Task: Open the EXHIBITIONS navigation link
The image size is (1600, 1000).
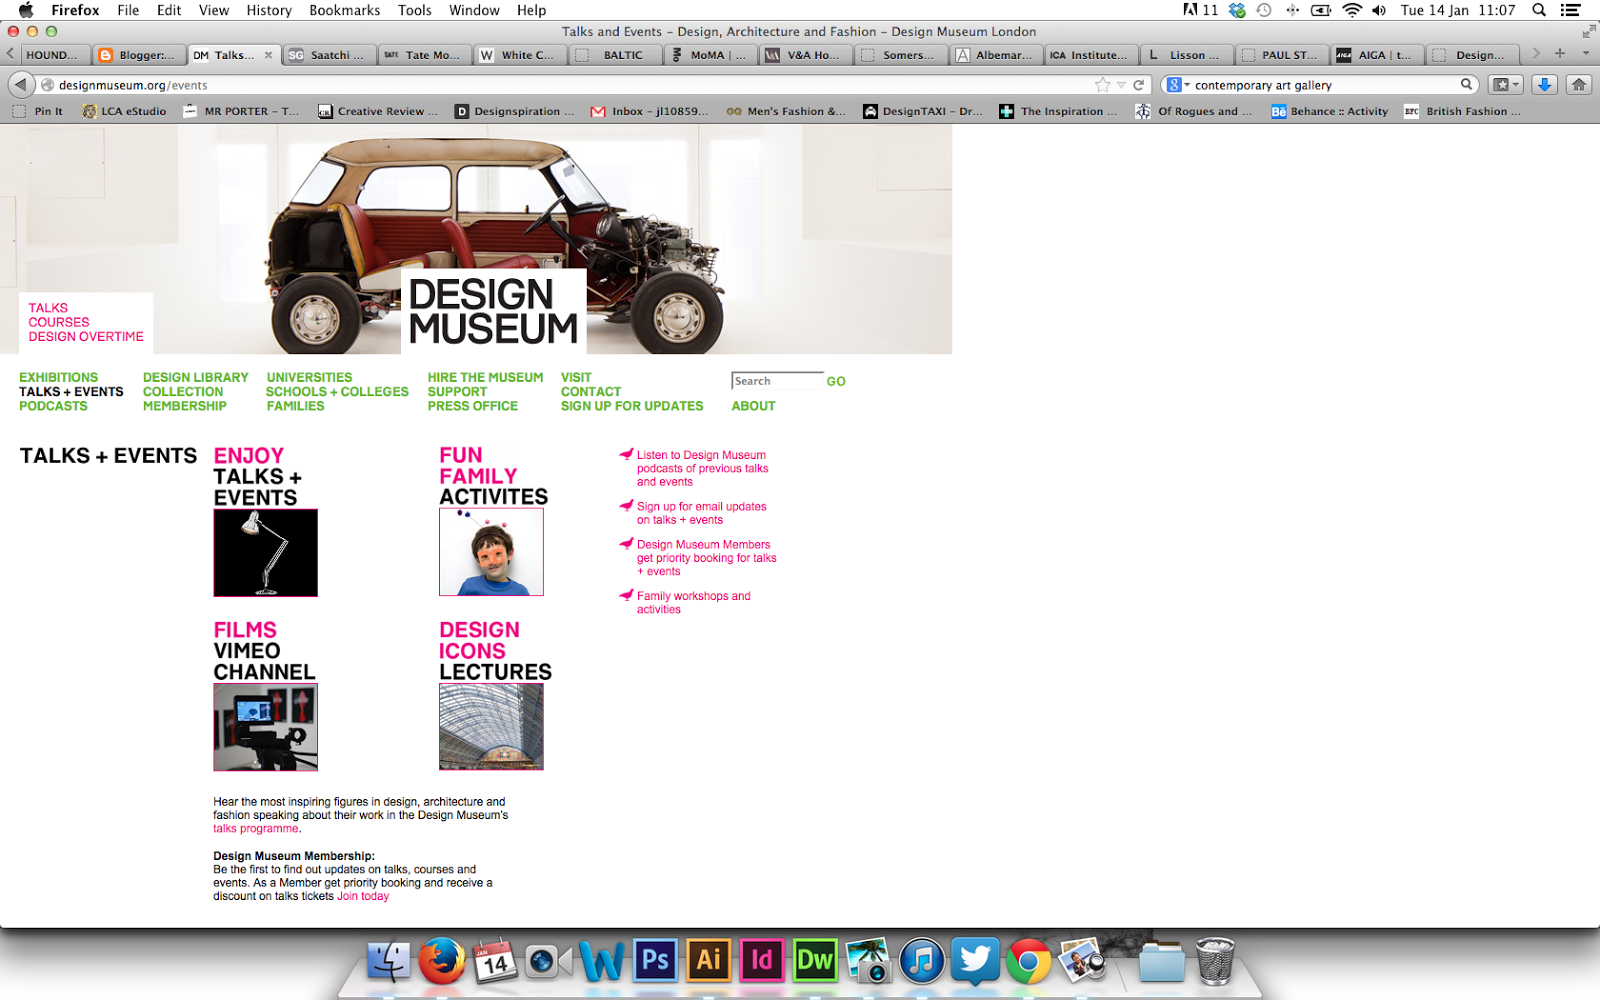Action: (x=59, y=377)
